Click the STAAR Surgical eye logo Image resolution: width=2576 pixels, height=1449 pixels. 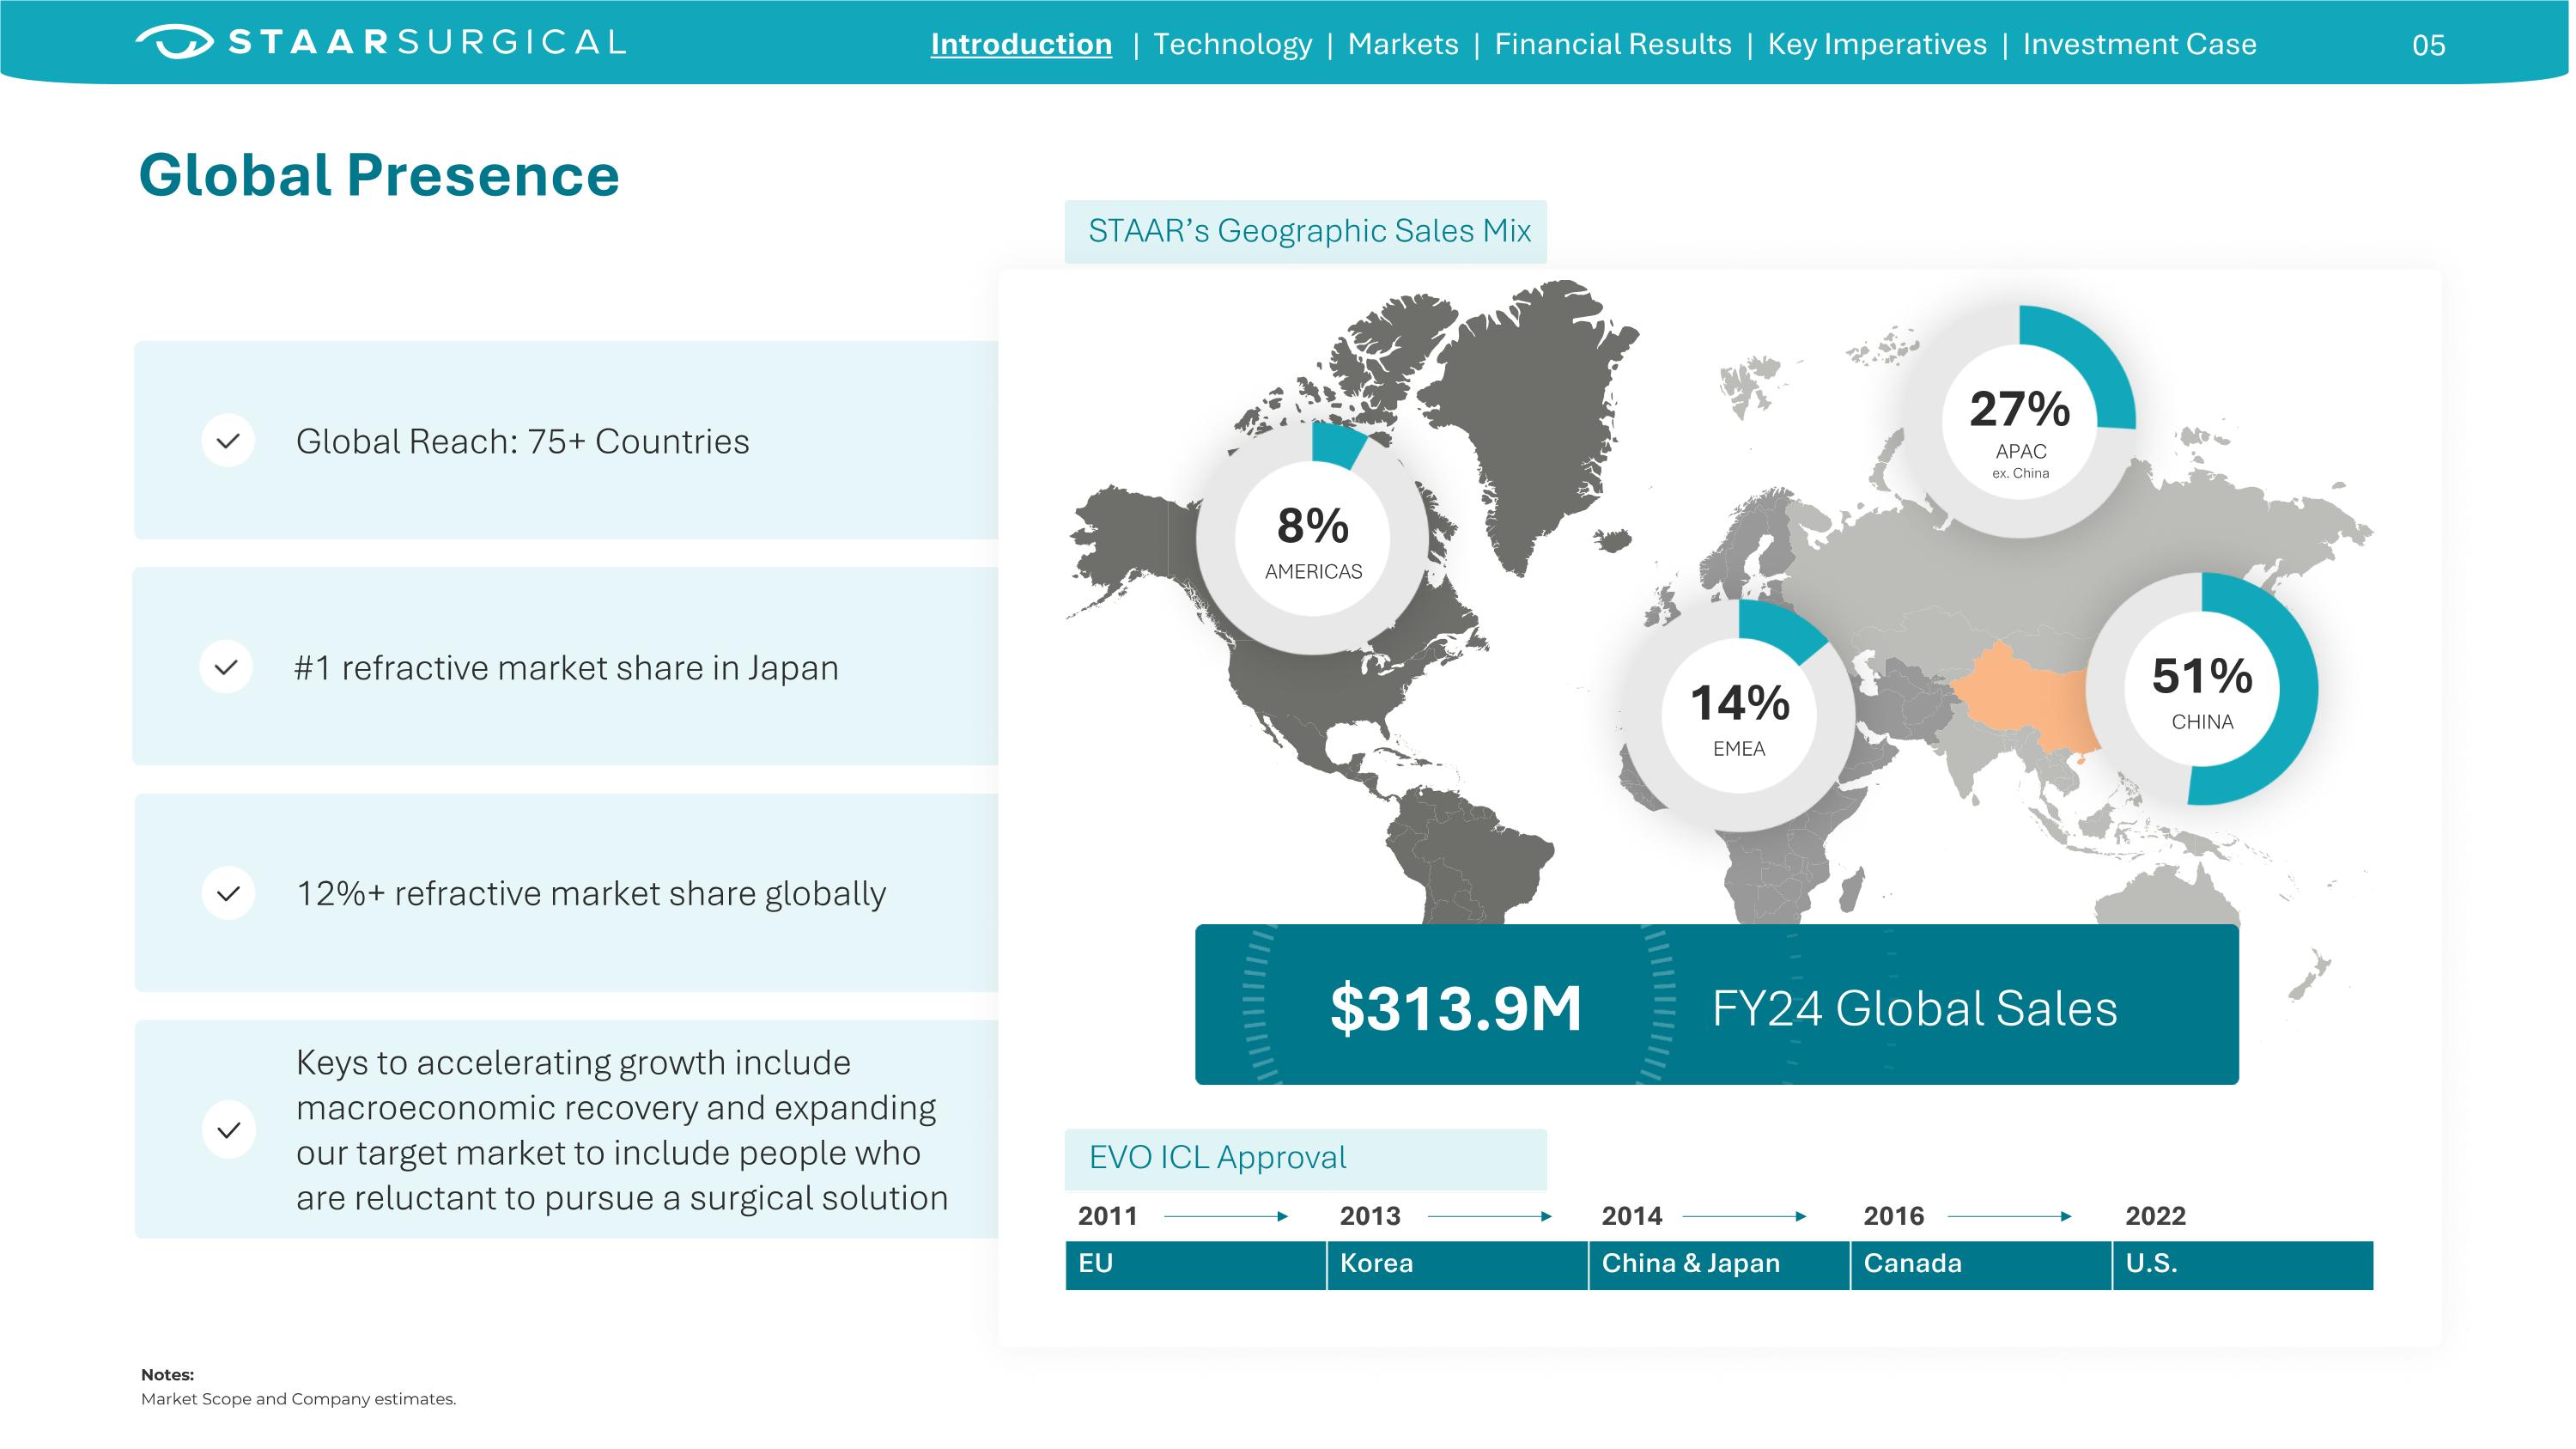[x=174, y=41]
